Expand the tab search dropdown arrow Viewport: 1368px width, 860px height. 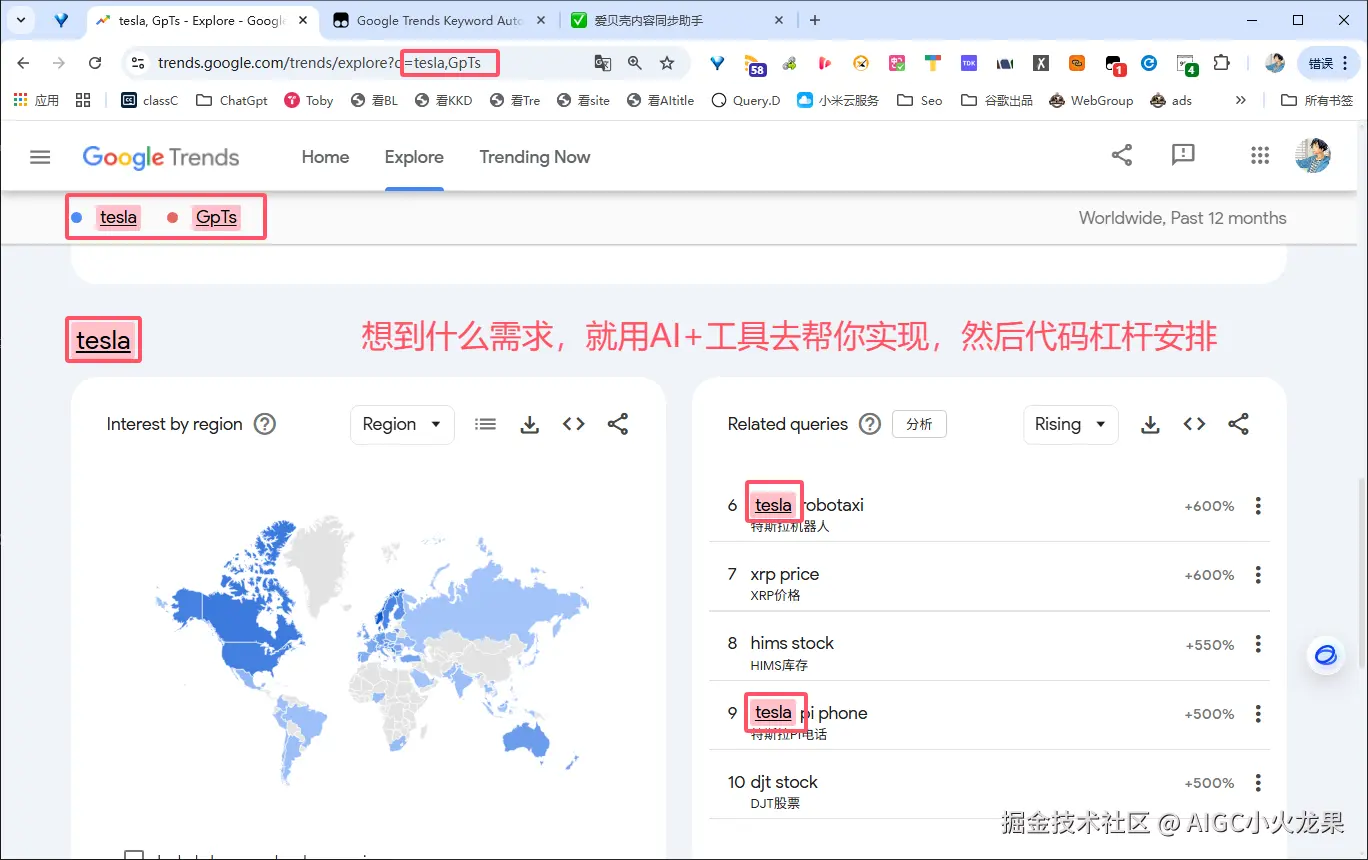coord(22,20)
